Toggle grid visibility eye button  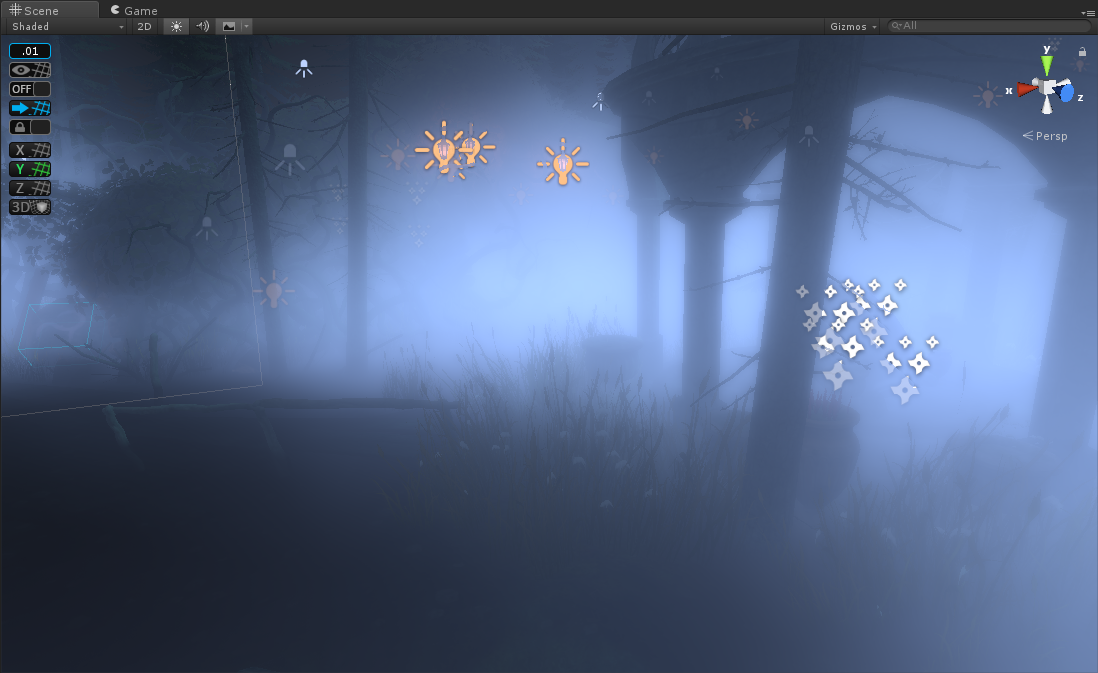(x=30, y=70)
